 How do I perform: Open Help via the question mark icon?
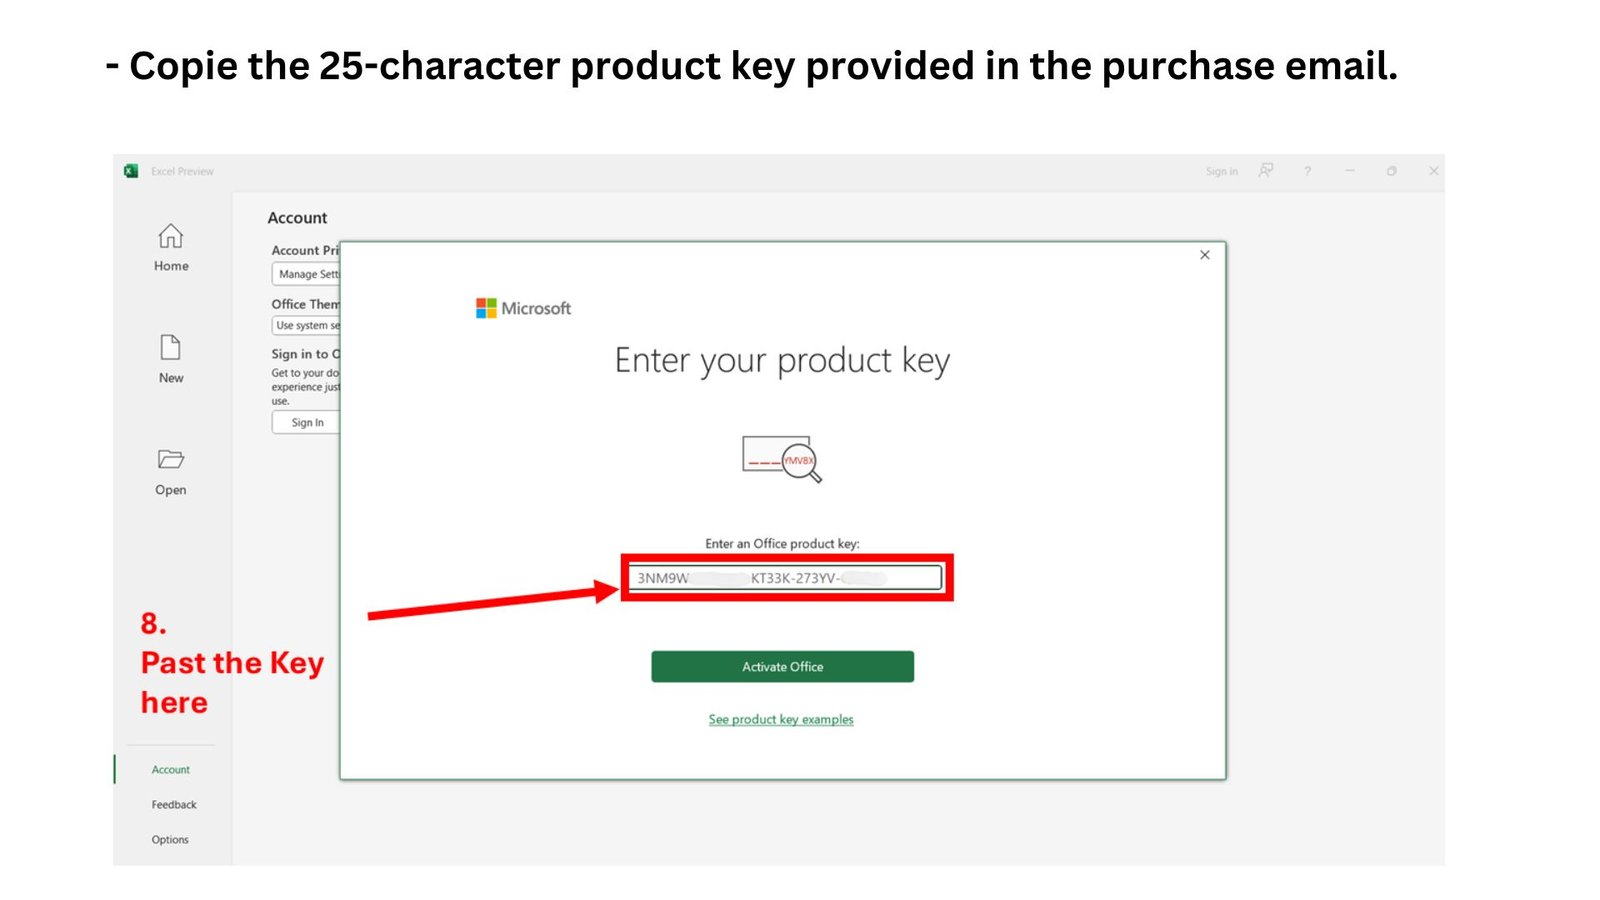point(1308,171)
